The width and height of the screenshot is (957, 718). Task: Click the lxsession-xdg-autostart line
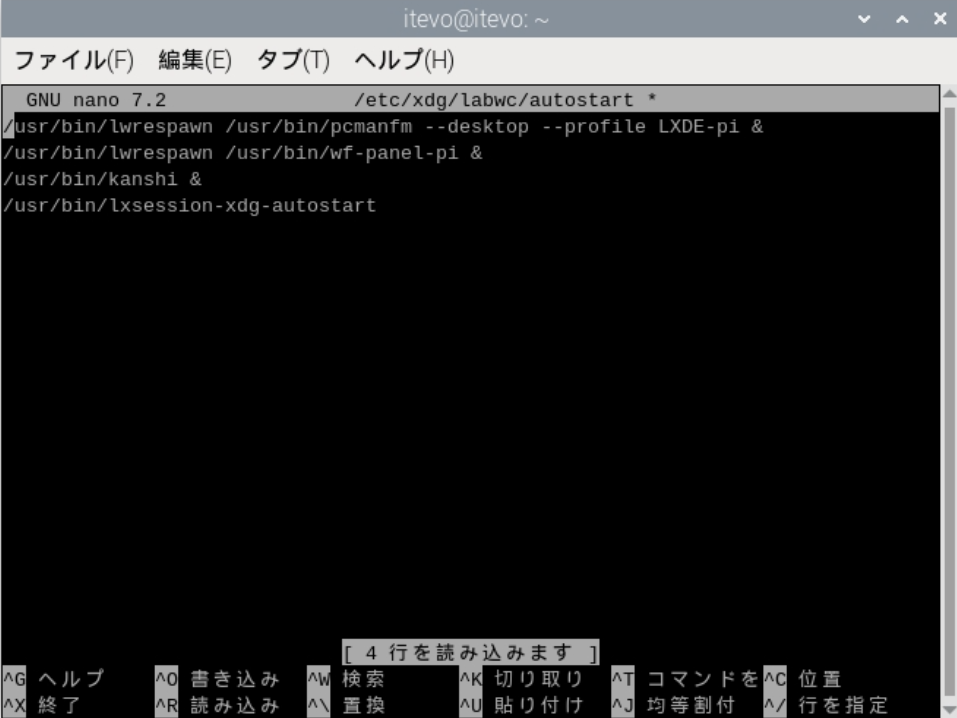[190, 206]
